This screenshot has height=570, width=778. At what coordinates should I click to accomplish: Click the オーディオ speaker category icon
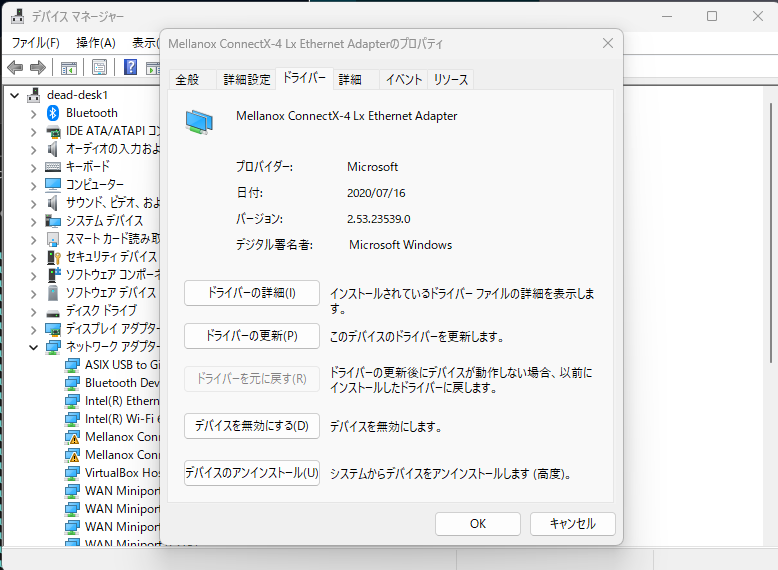pos(52,149)
